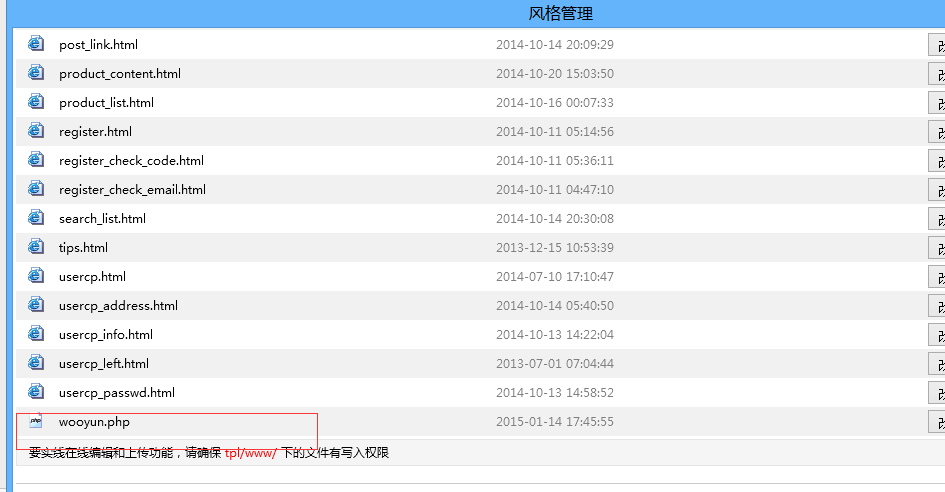Click the icon next to usercp_address.html

click(36, 304)
